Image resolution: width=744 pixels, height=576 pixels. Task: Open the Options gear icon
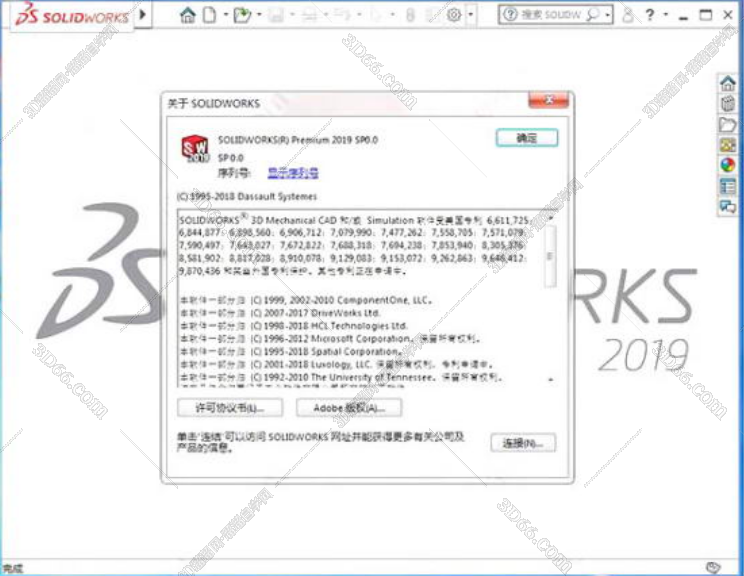454,15
